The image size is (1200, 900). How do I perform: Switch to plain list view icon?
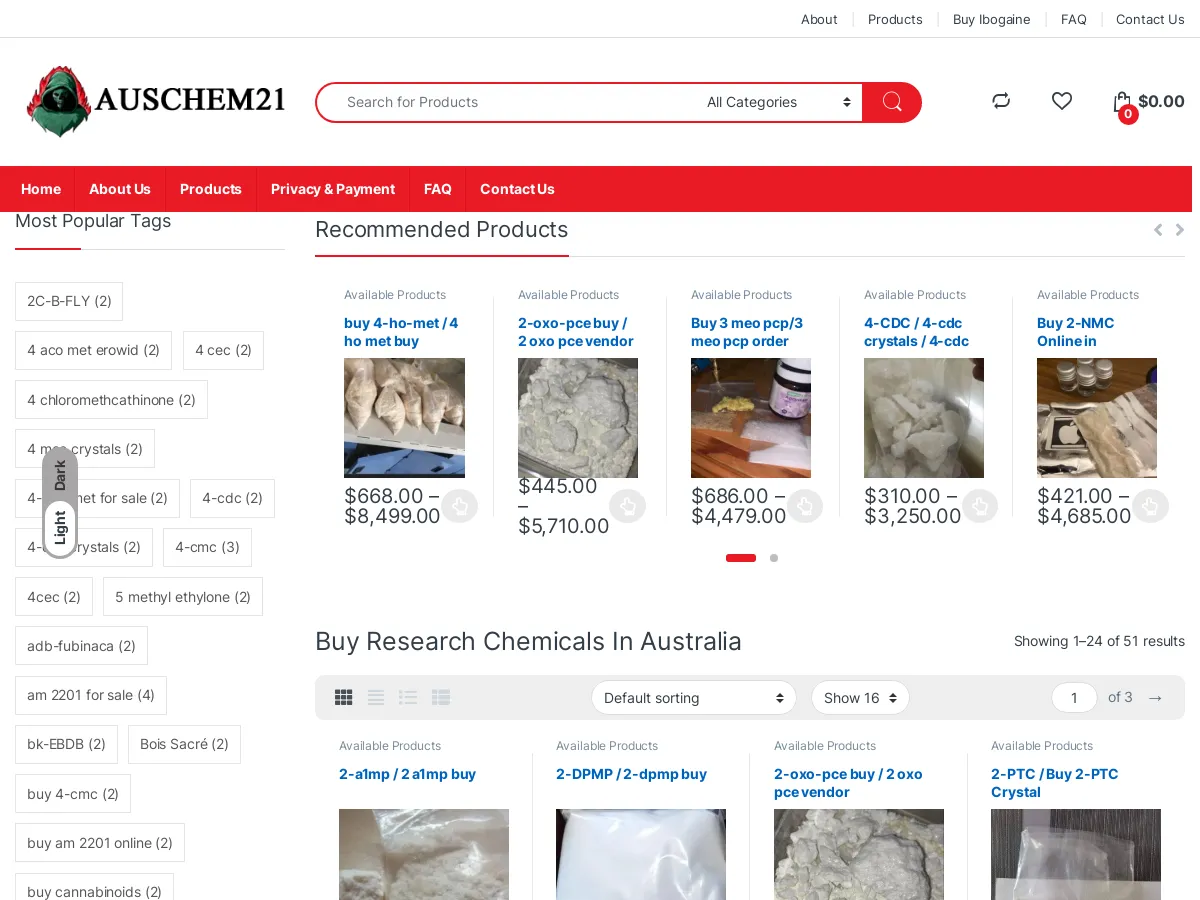376,698
